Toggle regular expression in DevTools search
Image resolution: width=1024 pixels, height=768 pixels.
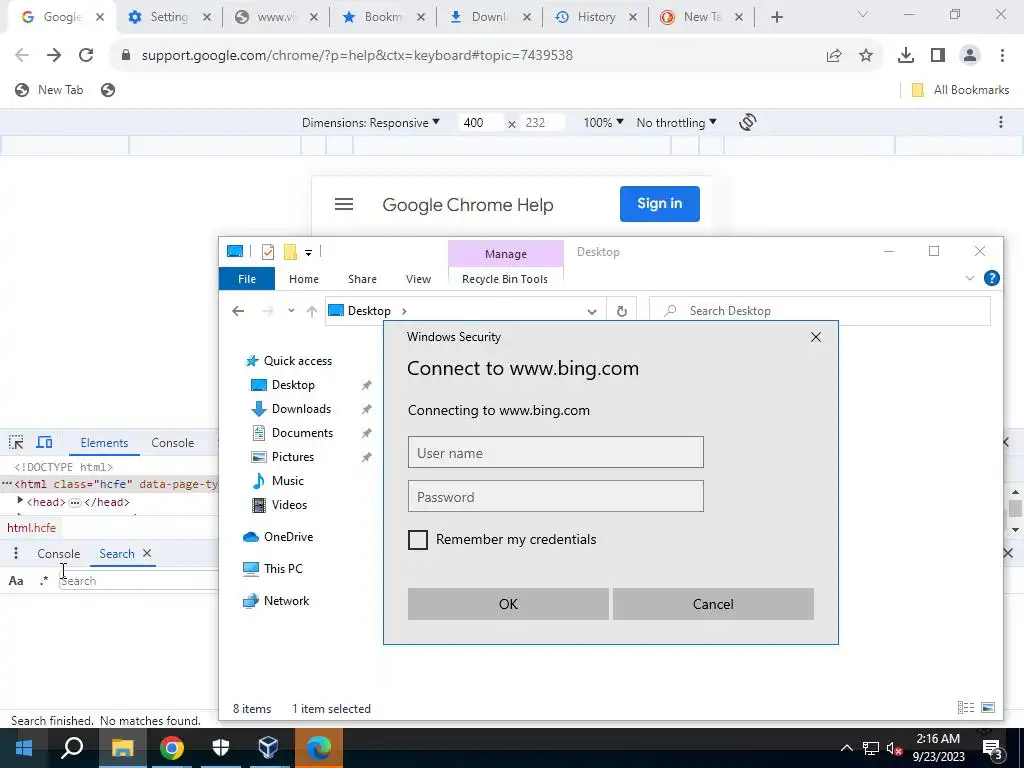[x=44, y=580]
